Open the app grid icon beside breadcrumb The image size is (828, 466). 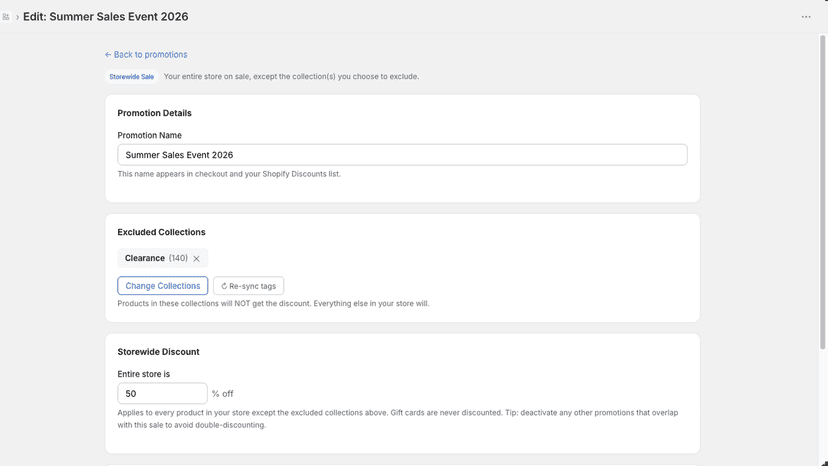6,17
